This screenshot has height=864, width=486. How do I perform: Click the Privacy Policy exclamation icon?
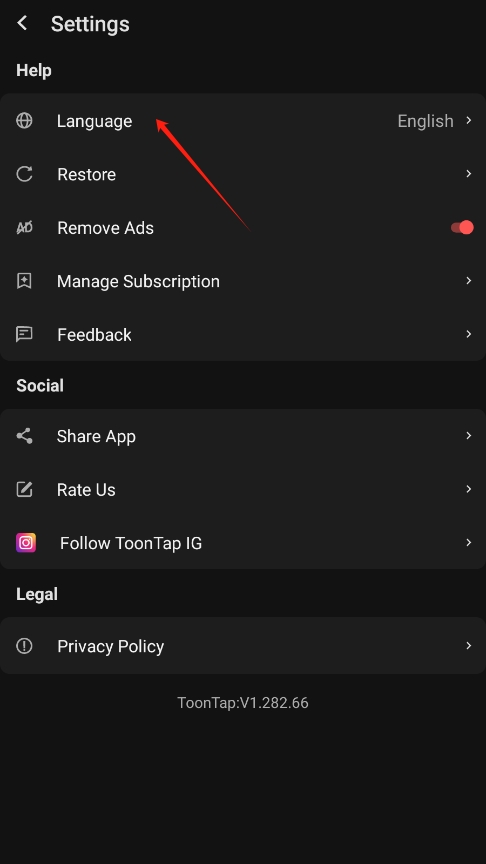[x=24, y=646]
